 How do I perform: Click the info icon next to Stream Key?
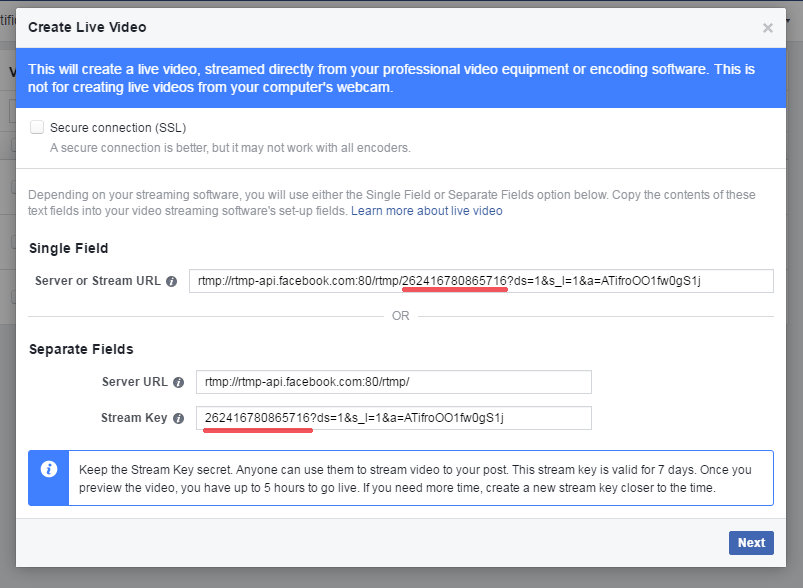pos(178,418)
